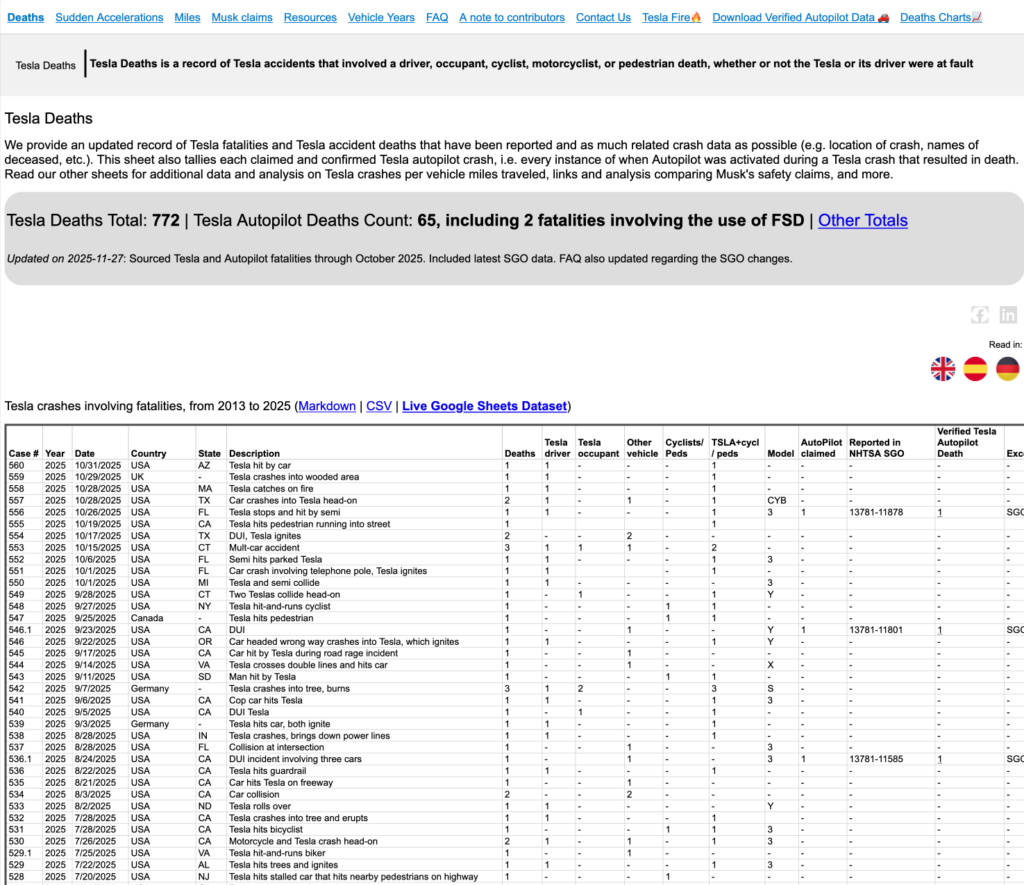Select 'Tesla hits pedestrian running into street'
The height and width of the screenshot is (885, 1024).
click(x=310, y=524)
